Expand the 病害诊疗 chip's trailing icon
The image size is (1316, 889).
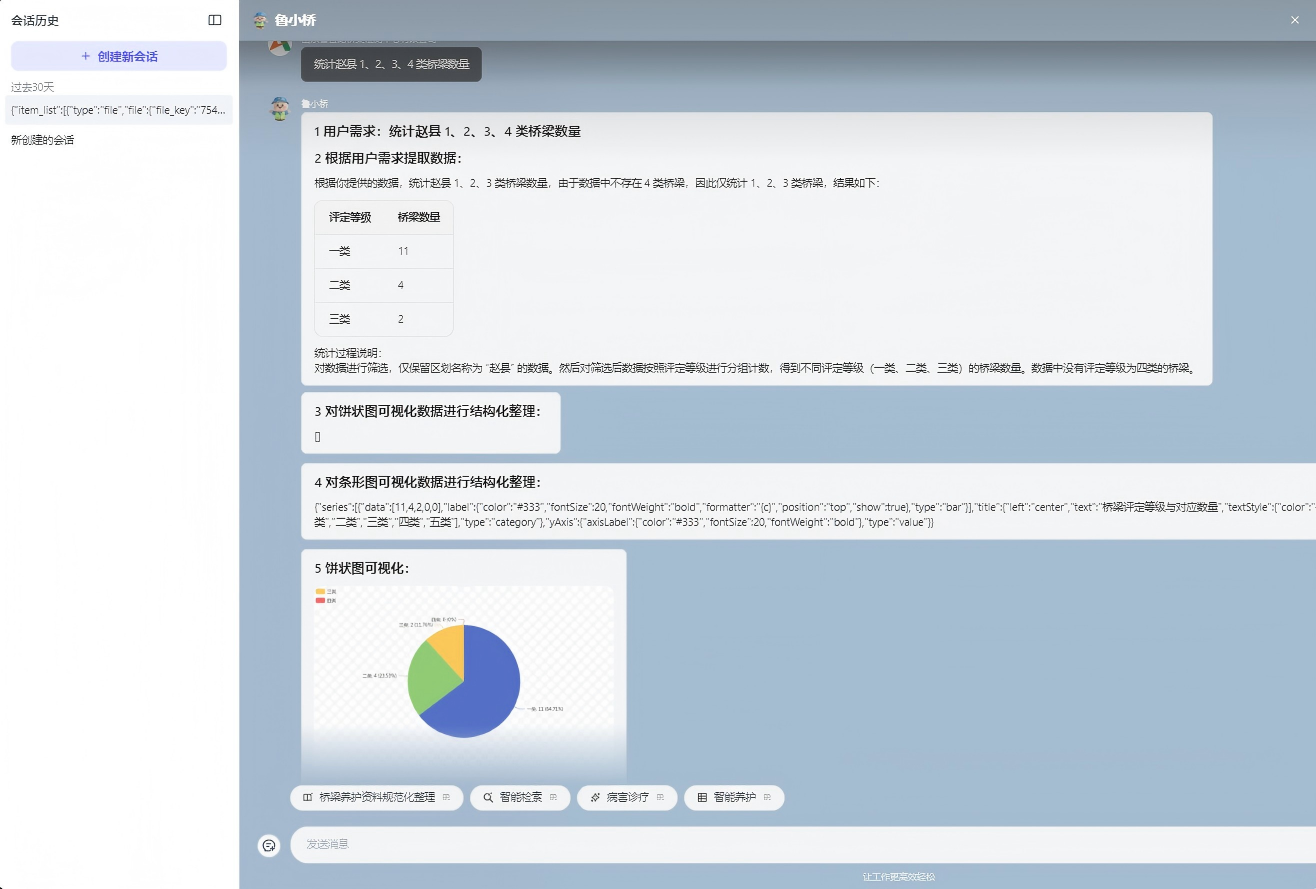pos(660,798)
